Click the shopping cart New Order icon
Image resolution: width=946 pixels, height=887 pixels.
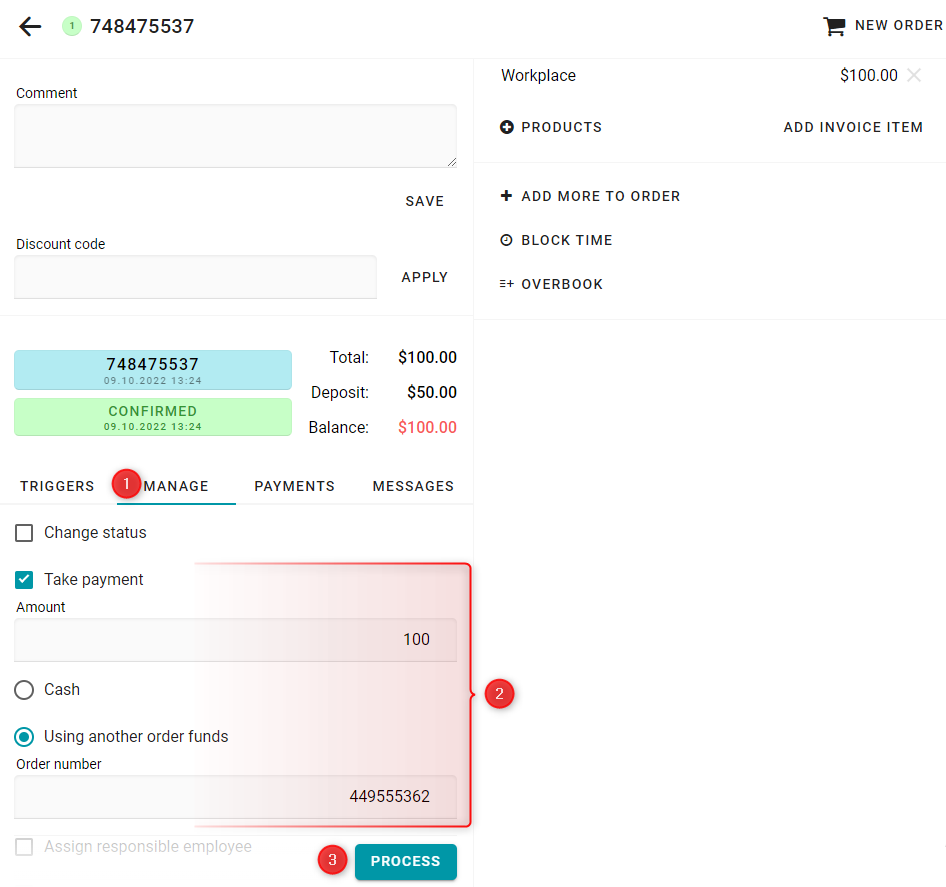834,26
